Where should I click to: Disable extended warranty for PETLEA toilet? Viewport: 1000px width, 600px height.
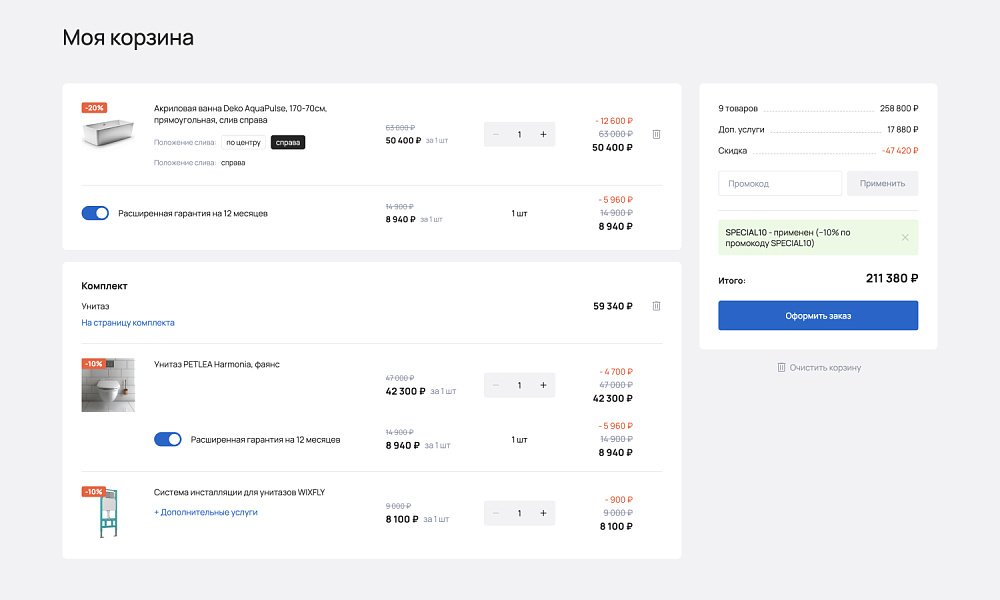tap(168, 439)
